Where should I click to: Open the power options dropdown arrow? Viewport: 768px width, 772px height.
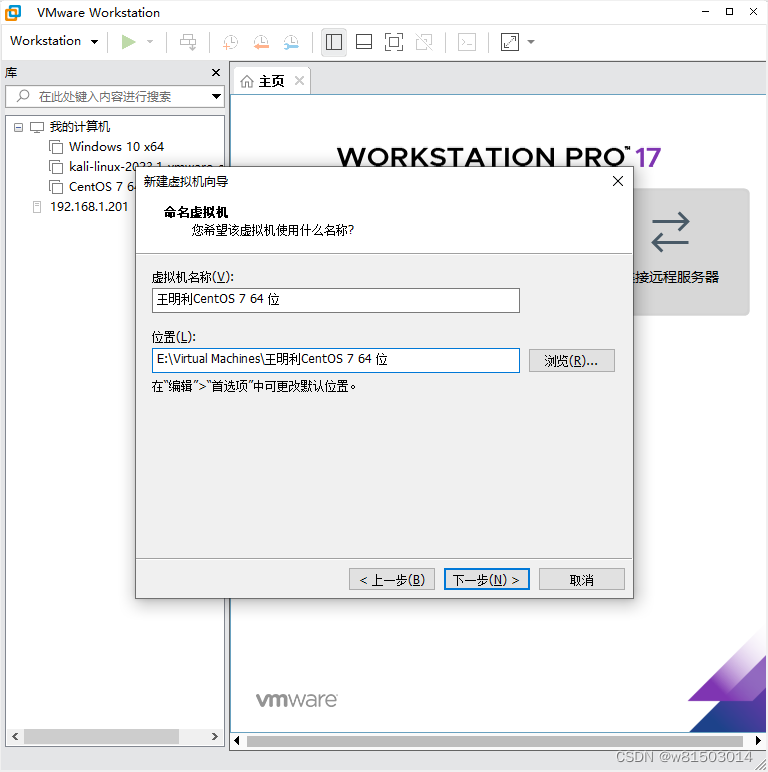[150, 42]
